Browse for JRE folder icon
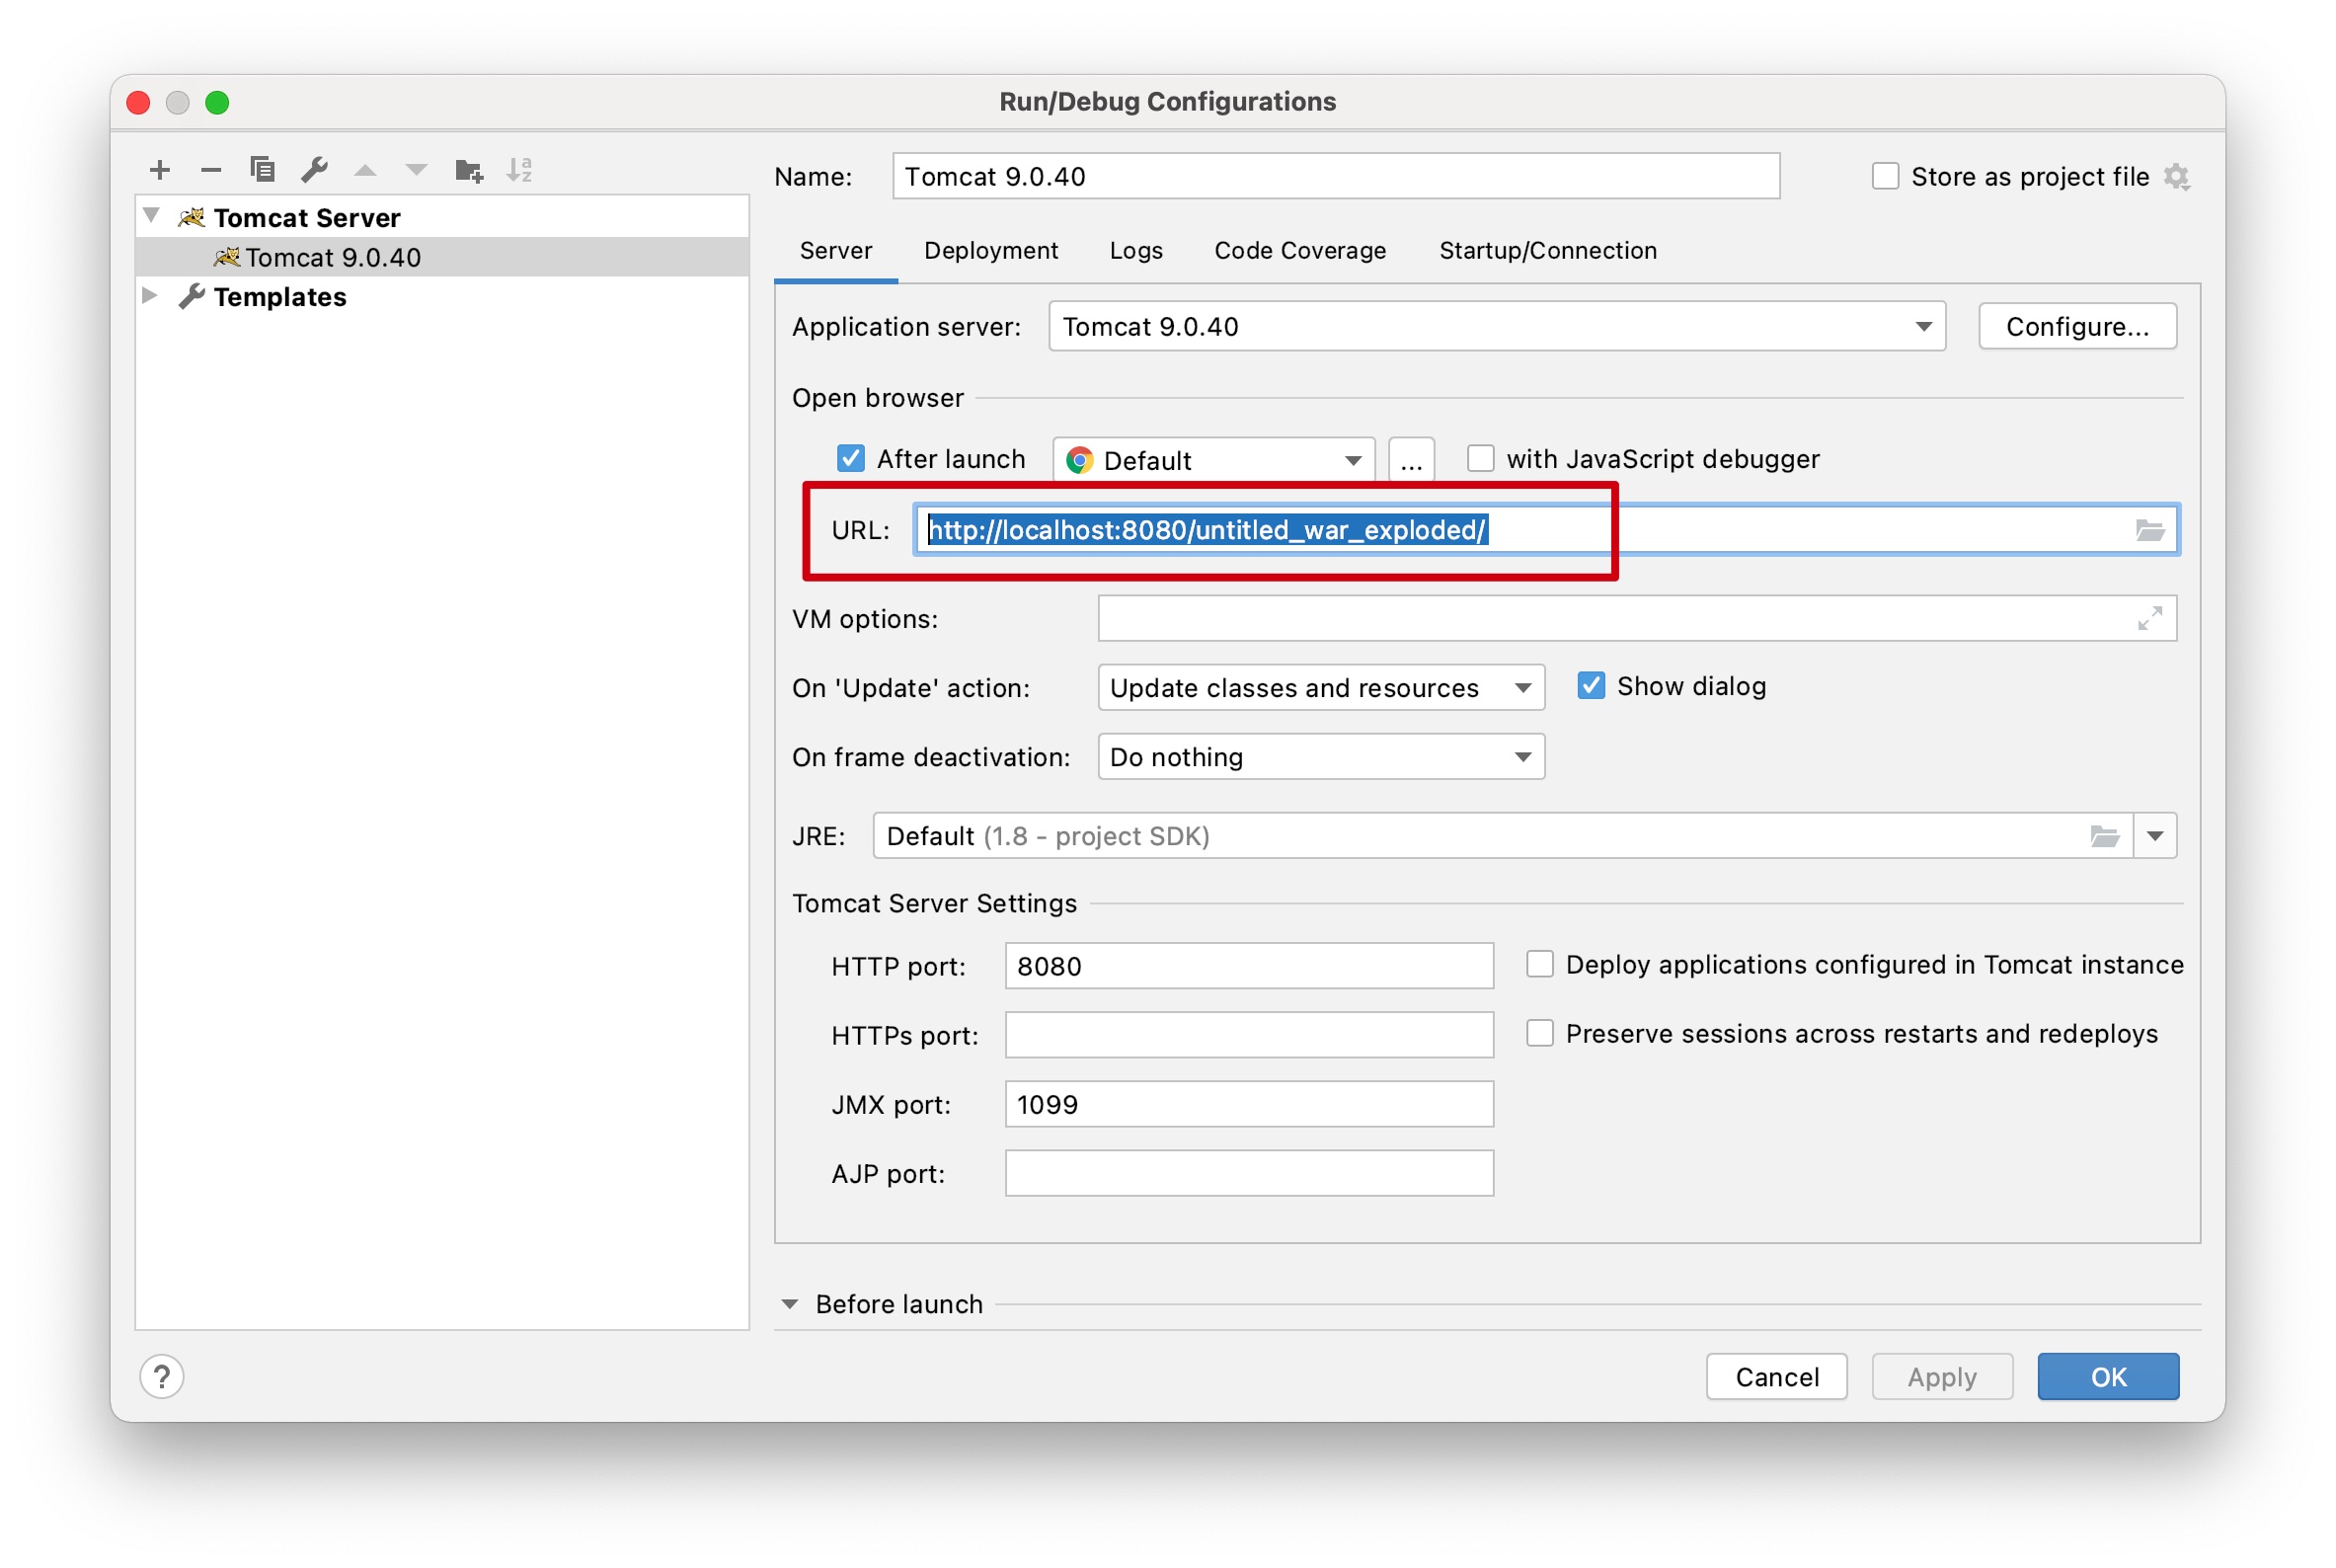Viewport: 2336px width, 1568px height. (x=2105, y=836)
